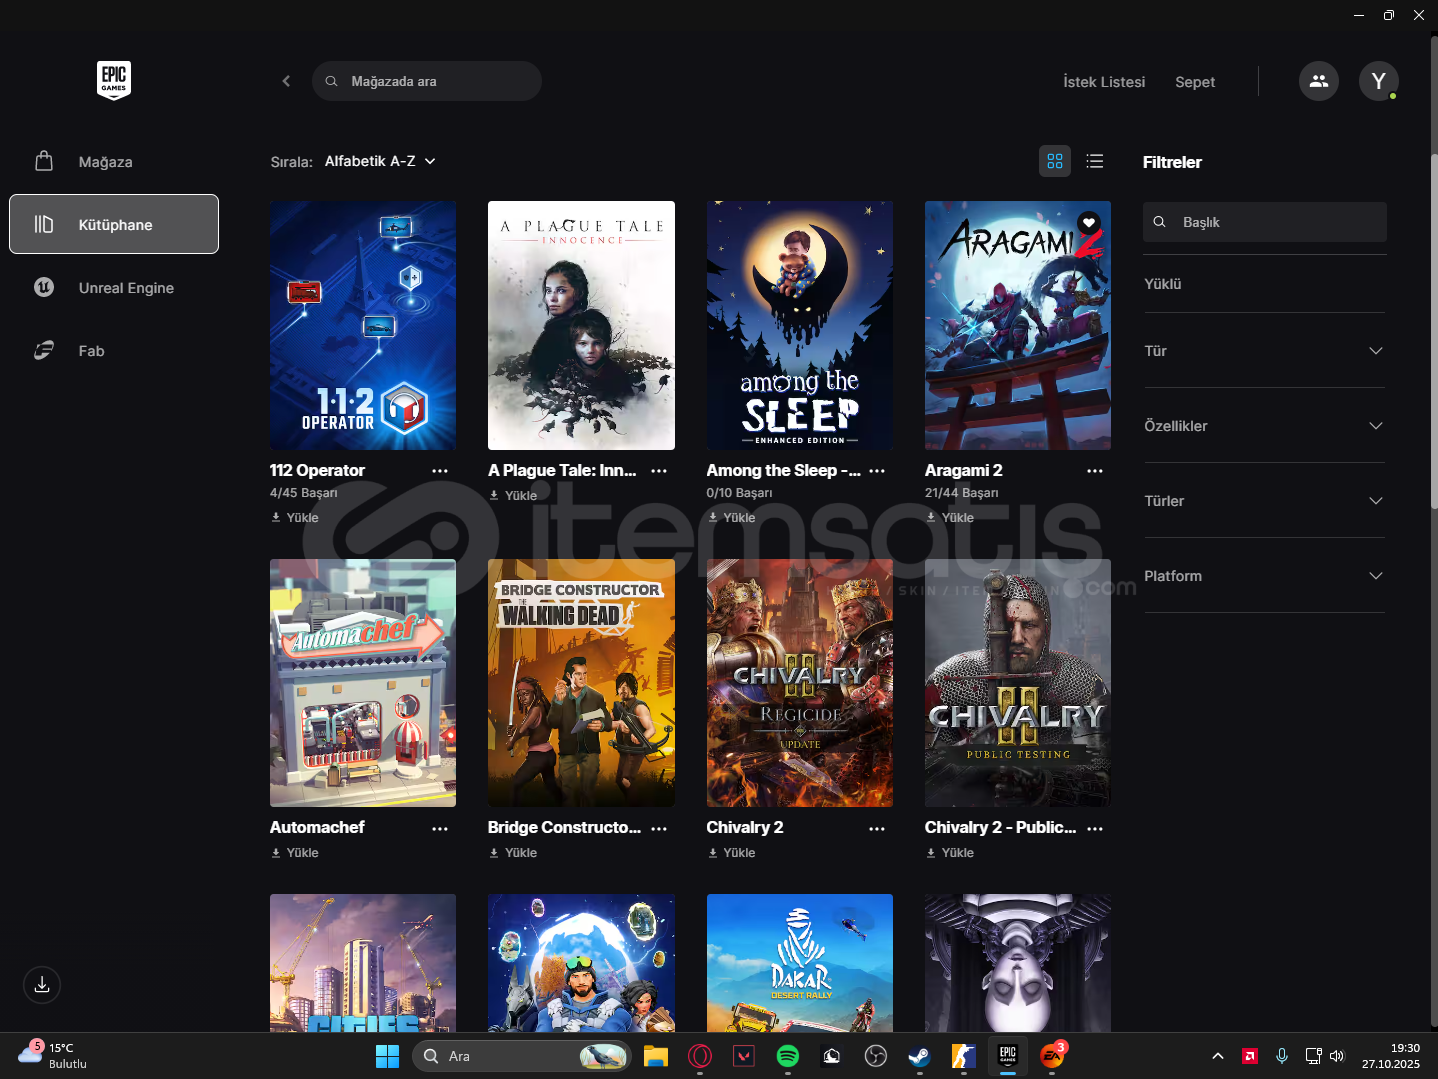Install Aragami 2 via Yükle
Image resolution: width=1438 pixels, height=1079 pixels.
950,518
